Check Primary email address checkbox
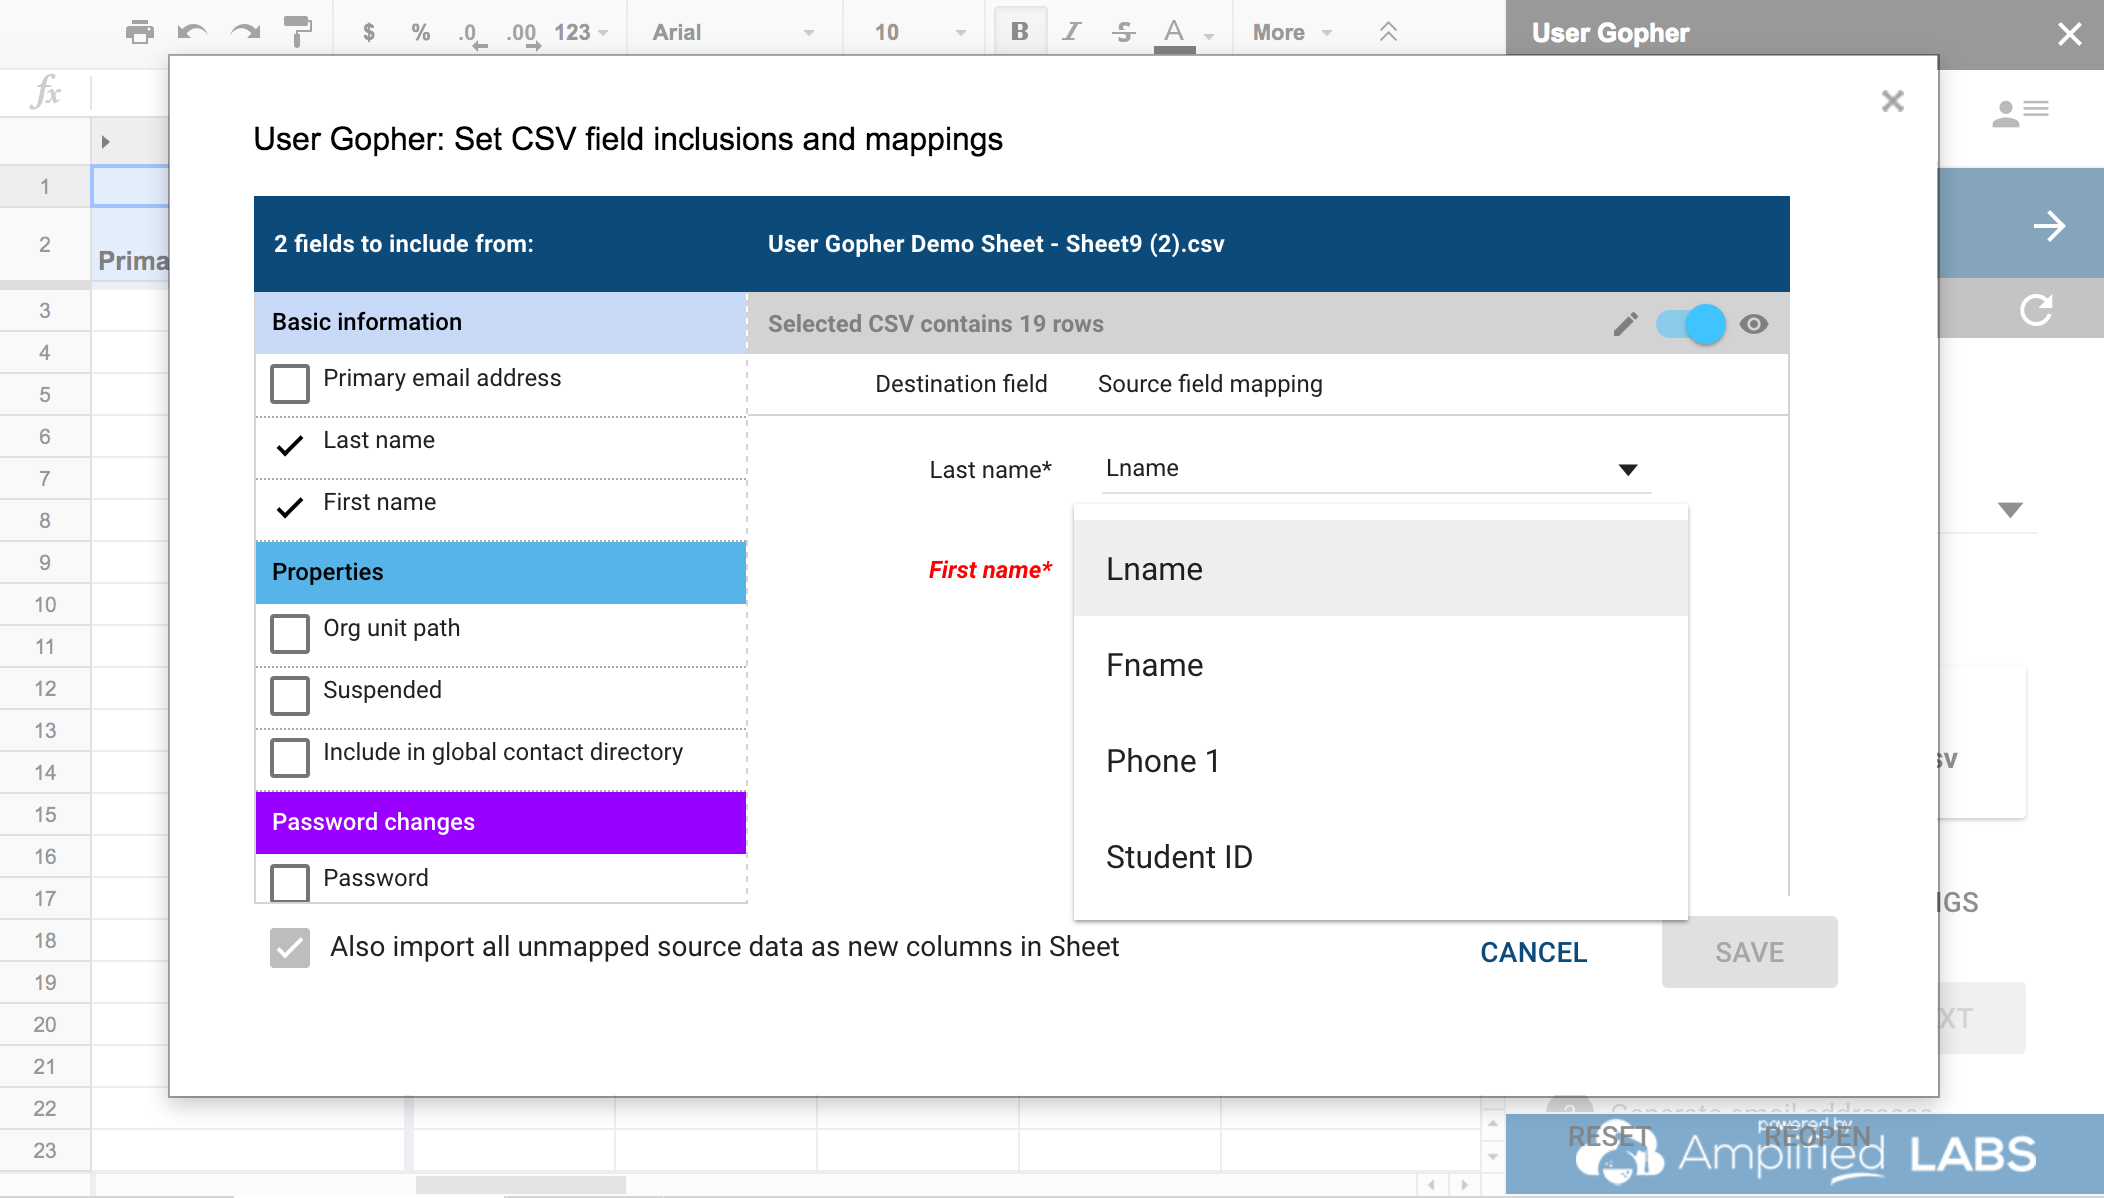The width and height of the screenshot is (2104, 1198). [290, 383]
